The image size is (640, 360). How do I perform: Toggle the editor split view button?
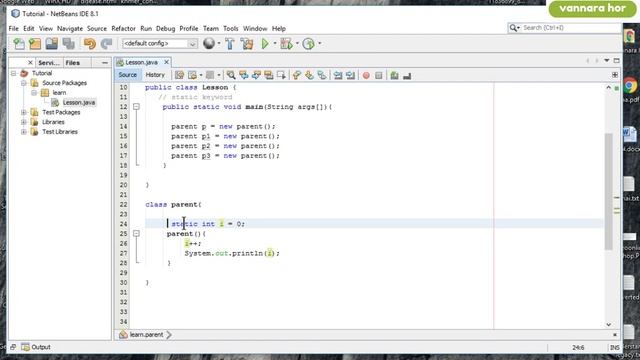615,75
